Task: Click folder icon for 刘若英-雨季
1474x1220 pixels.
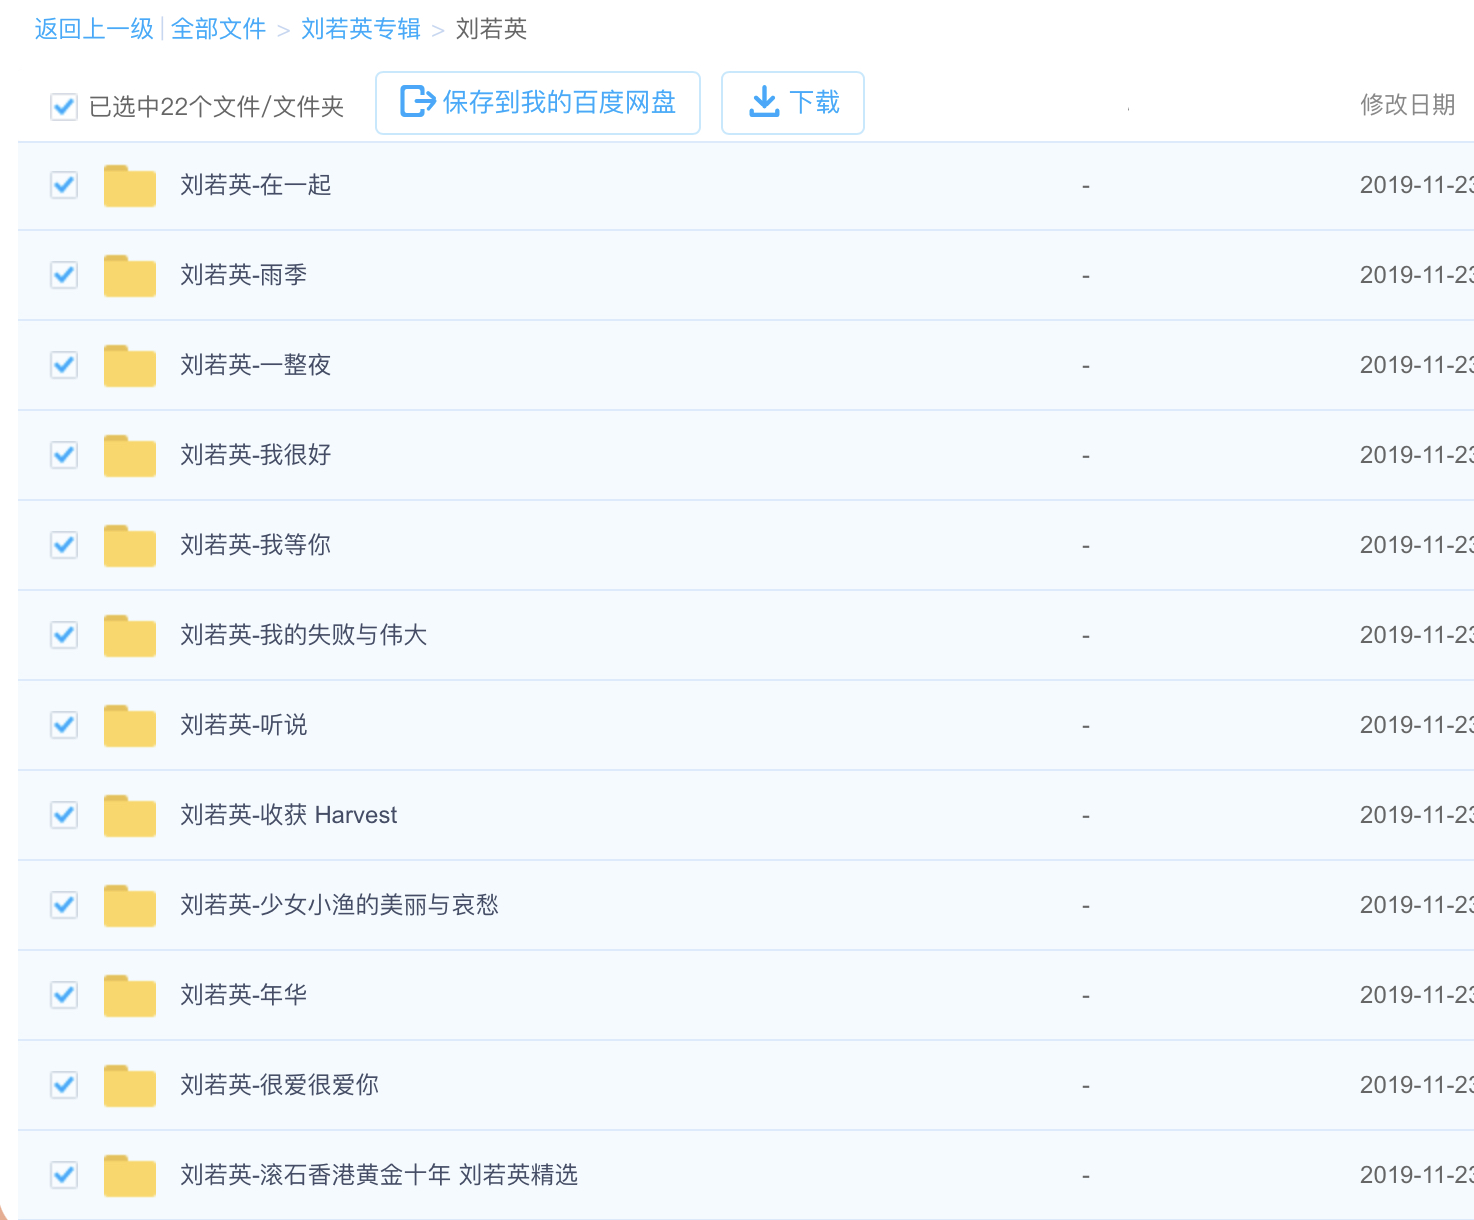Action: point(130,276)
